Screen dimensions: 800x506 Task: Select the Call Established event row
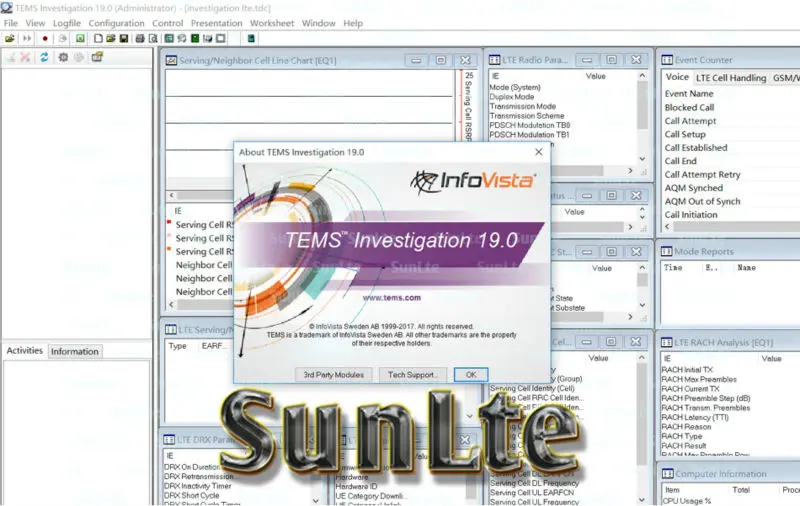point(696,148)
